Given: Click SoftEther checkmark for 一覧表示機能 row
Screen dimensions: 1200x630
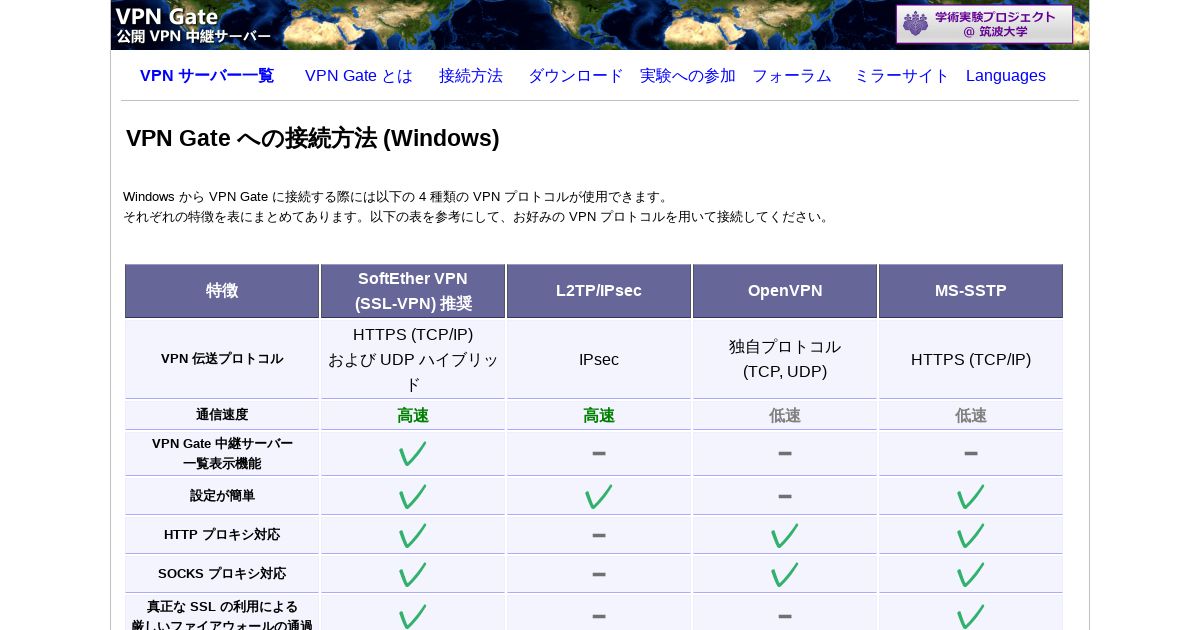Looking at the screenshot, I should pos(413,454).
